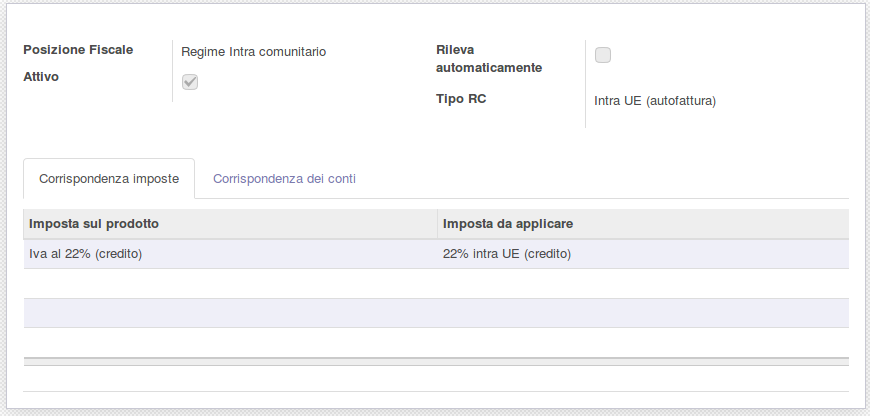Enable the Rileva automaticamente checkbox
The image size is (870, 416).
coord(603,55)
